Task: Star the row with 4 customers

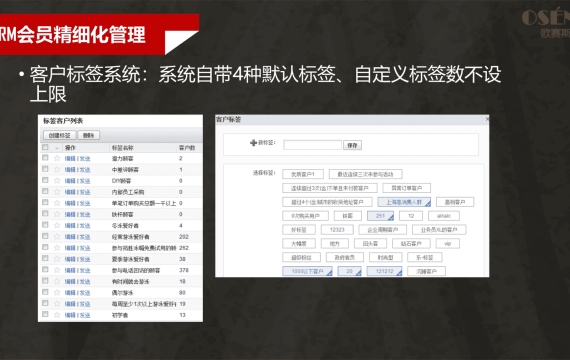Action: click(x=57, y=225)
